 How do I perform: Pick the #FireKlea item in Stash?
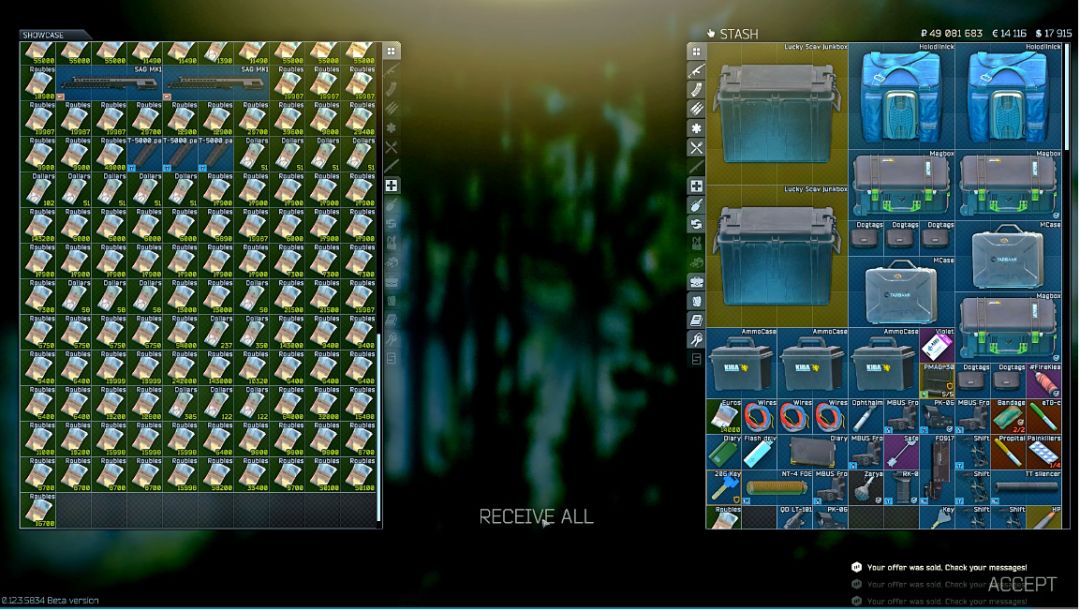click(x=1044, y=382)
